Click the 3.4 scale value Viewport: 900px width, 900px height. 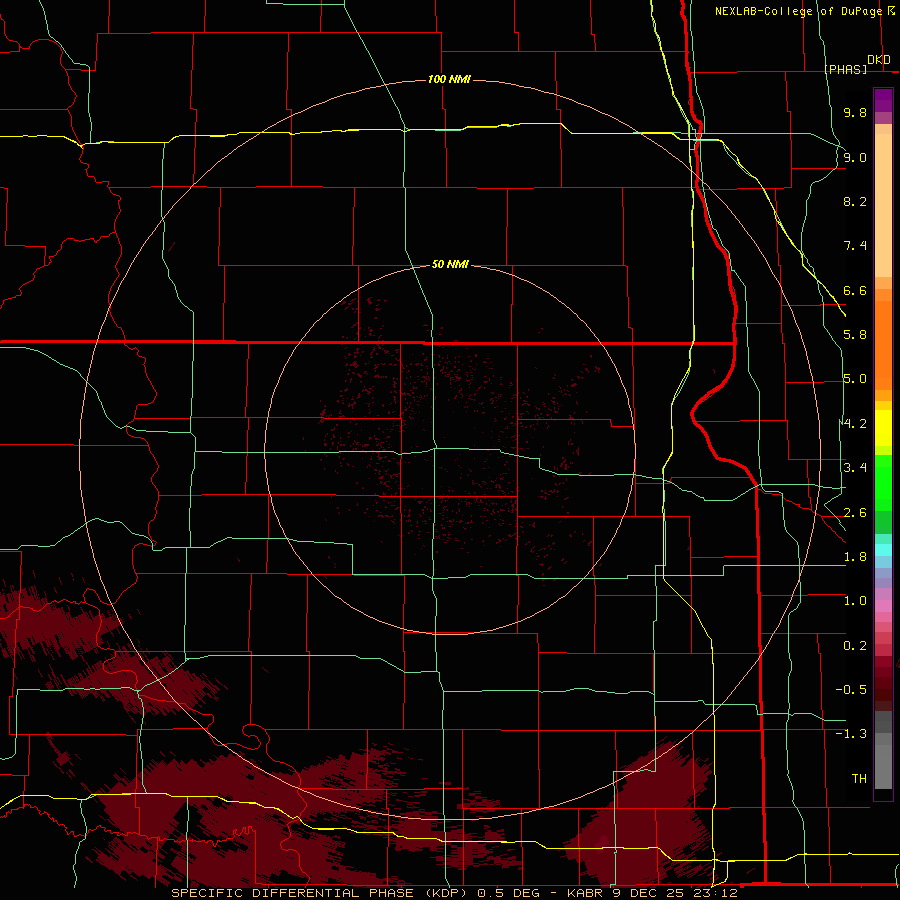(x=855, y=468)
